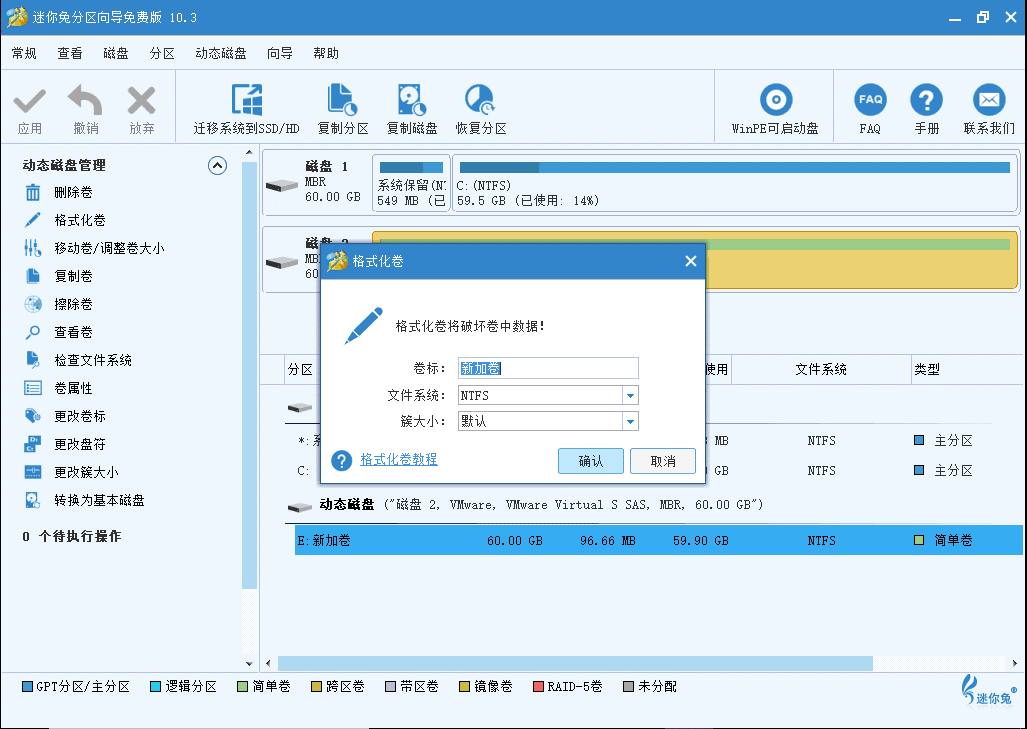Click the Discard (放弃) X icon
The height and width of the screenshot is (729, 1027).
pos(141,101)
